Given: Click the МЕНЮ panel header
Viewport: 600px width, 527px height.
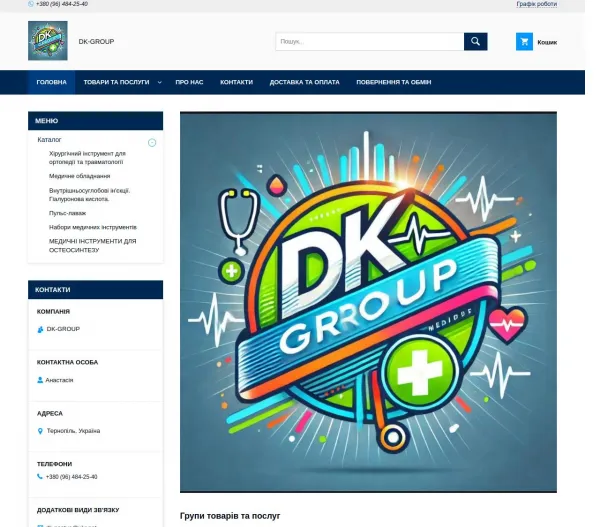Looking at the screenshot, I should [x=95, y=121].
